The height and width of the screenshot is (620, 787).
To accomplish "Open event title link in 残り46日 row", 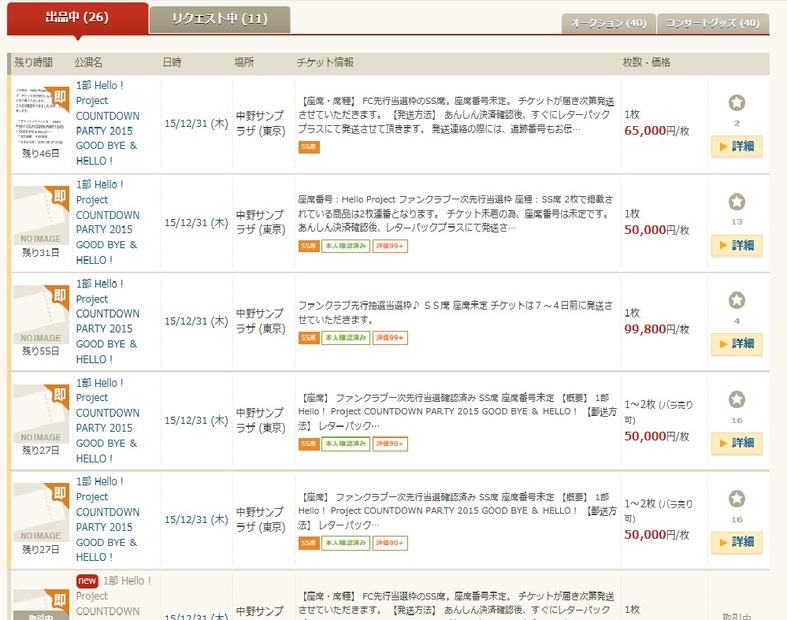I will [107, 123].
